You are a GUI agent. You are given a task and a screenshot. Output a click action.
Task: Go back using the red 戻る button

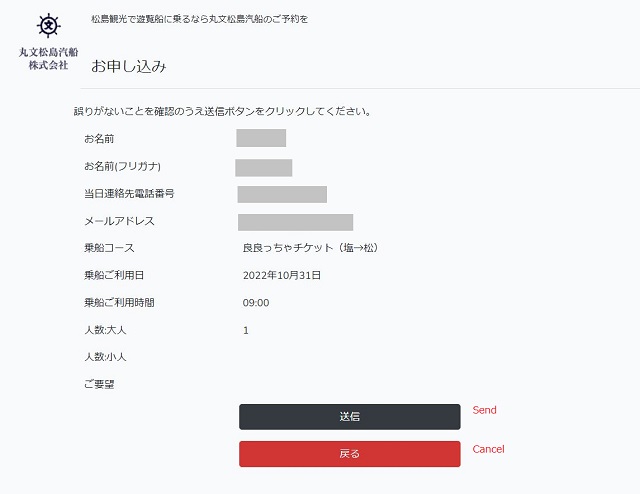[x=350, y=454]
